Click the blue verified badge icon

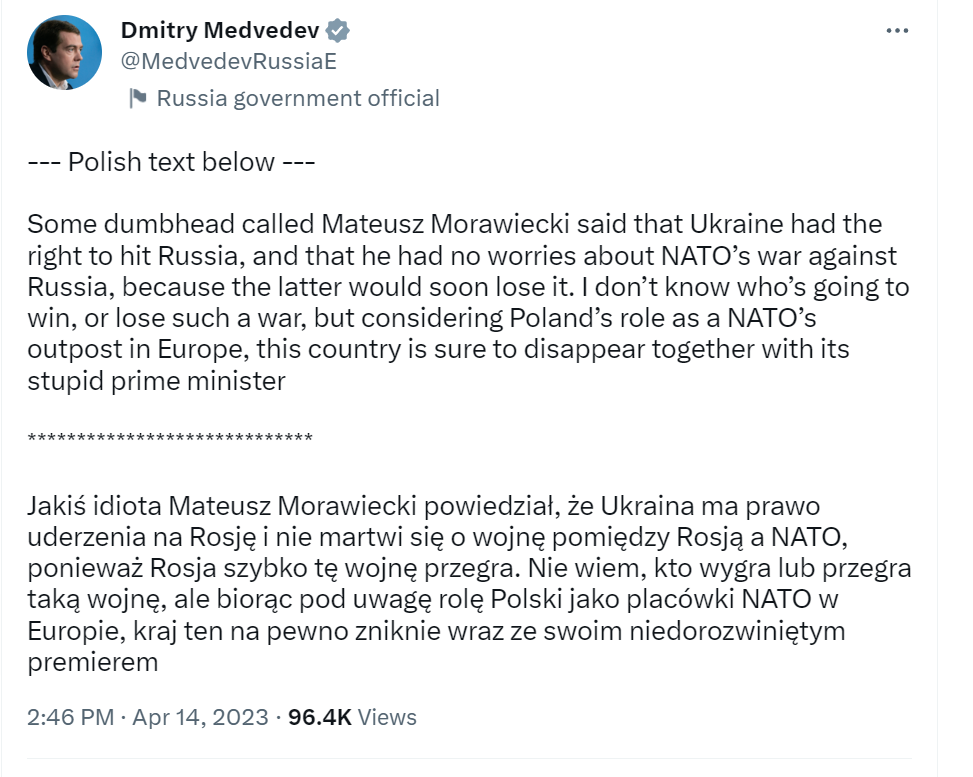tap(339, 31)
